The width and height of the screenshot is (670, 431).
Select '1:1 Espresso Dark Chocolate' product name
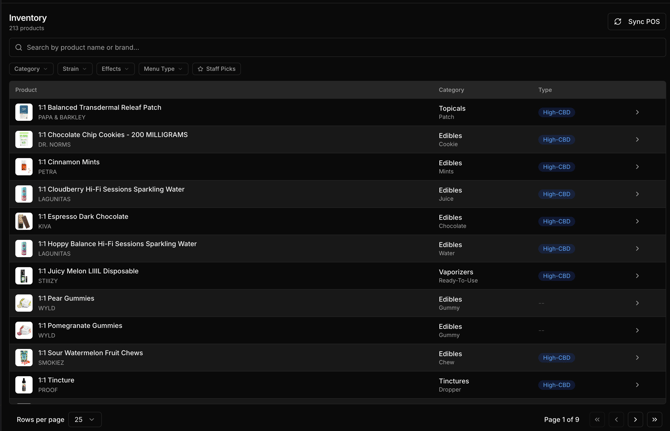(83, 217)
